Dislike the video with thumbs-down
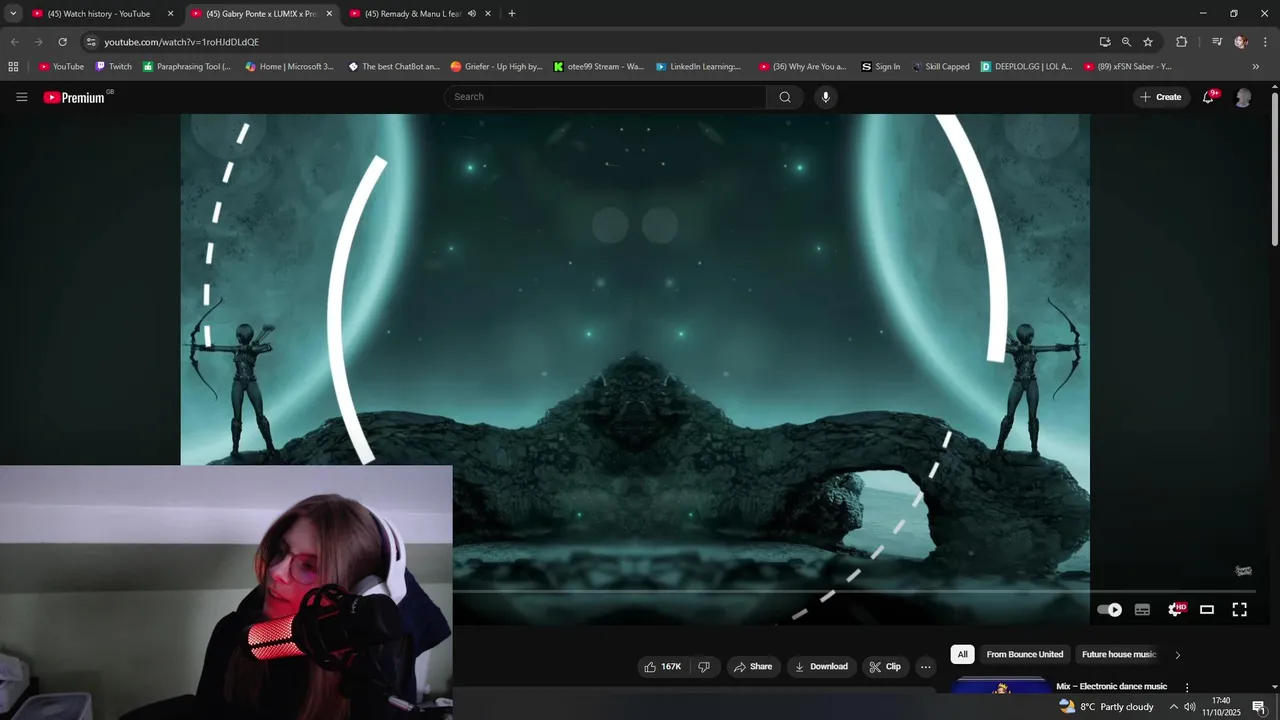 (x=704, y=667)
